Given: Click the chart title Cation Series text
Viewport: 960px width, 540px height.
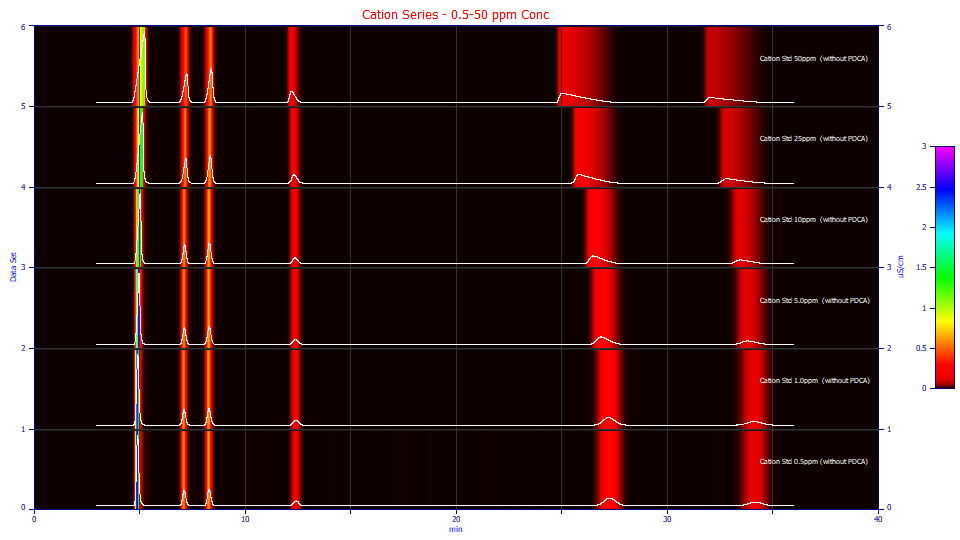Looking at the screenshot, I should click(x=455, y=15).
